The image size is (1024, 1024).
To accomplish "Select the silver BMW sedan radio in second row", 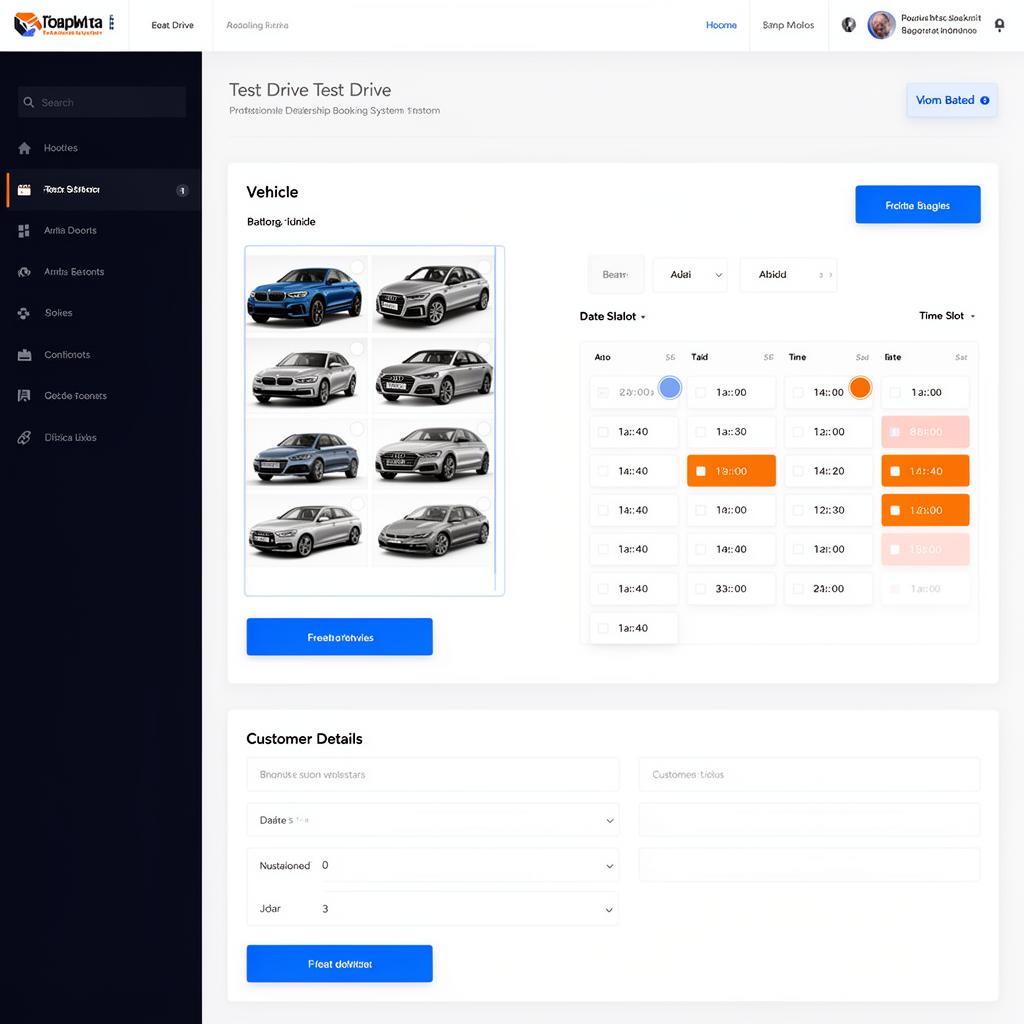I will pos(357,348).
